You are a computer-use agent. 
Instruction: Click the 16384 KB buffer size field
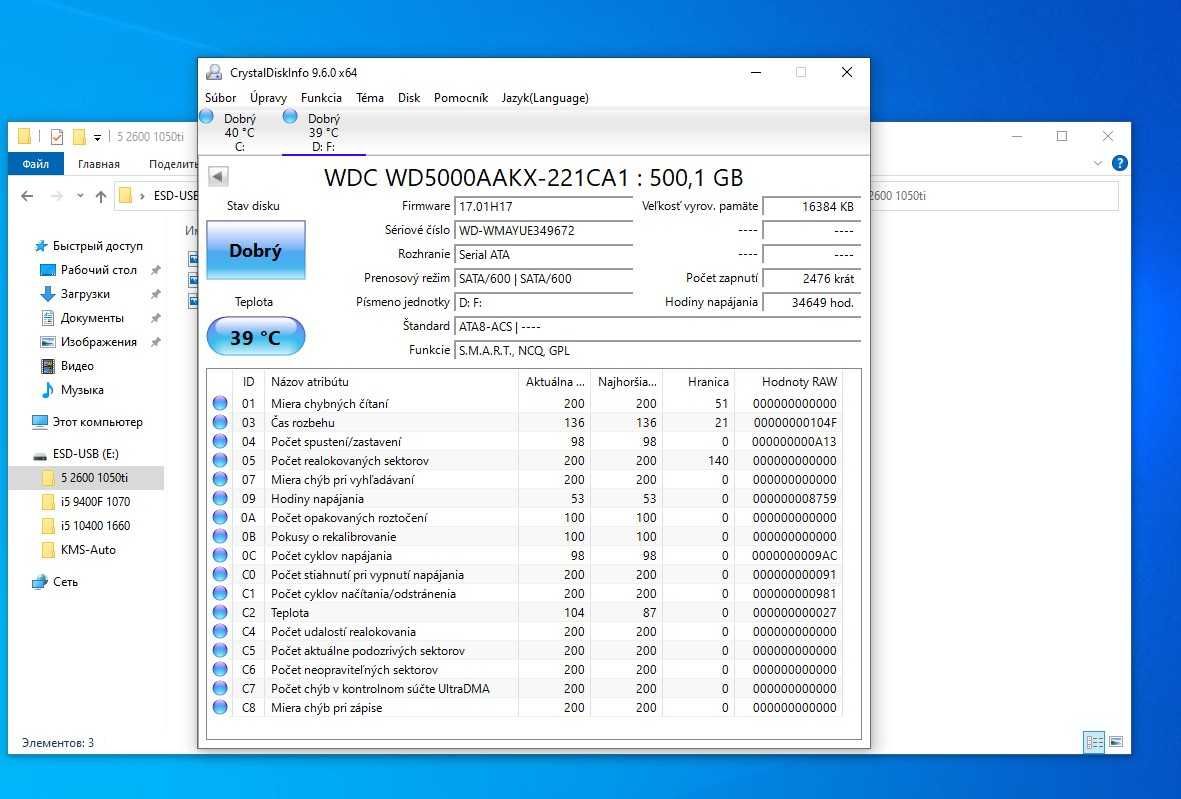(x=811, y=206)
